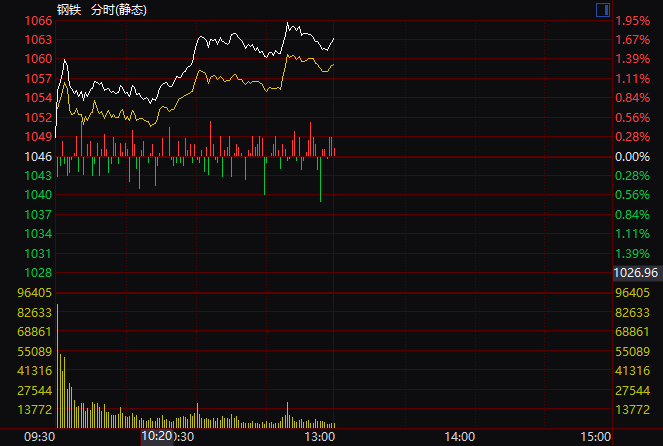Click the 1026.96 current price tag
Viewport: 663px width, 446px height.
point(636,272)
